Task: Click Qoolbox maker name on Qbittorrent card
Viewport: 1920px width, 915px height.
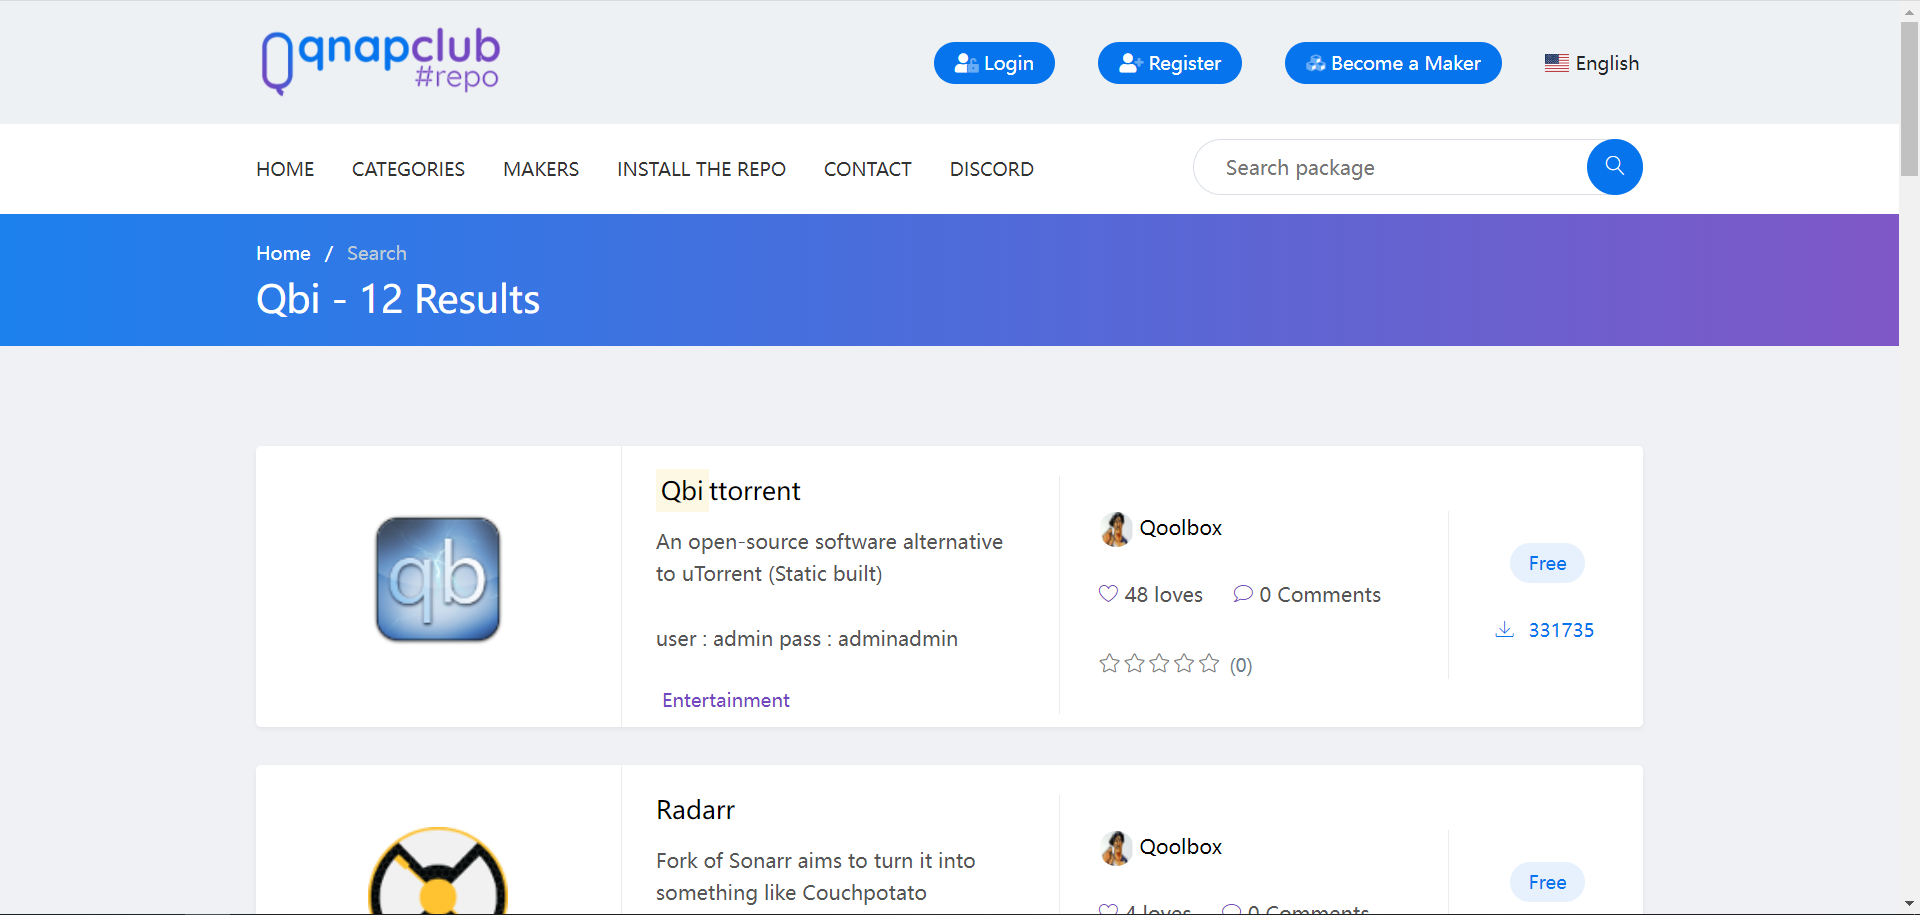Action: (1181, 528)
